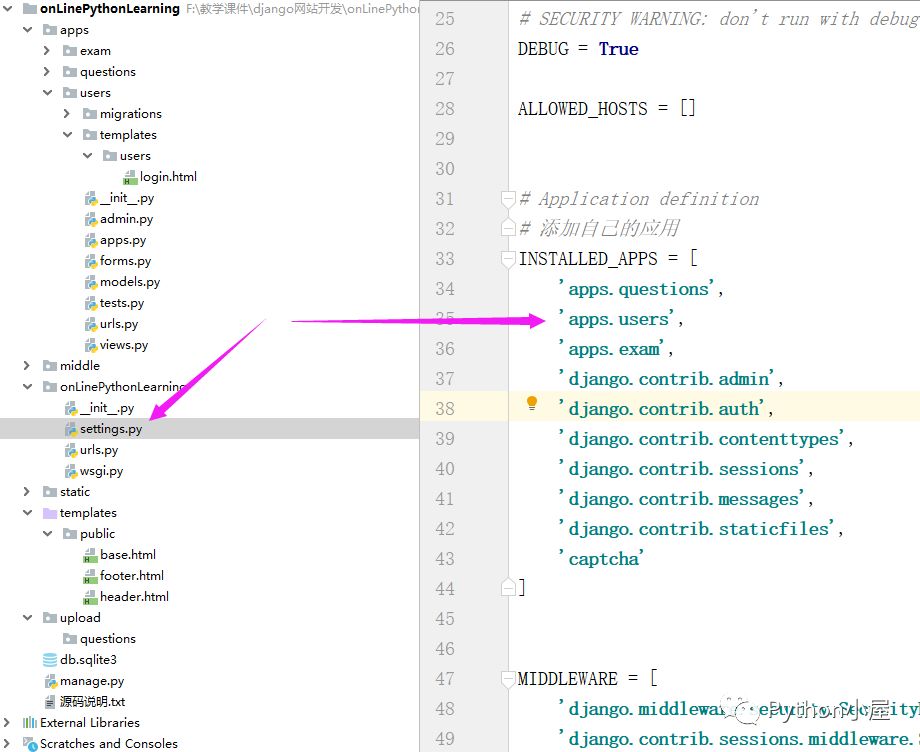Click 'django.contrib.staticfiles' entry in code
Screen dimensions: 920x752
click(x=698, y=529)
